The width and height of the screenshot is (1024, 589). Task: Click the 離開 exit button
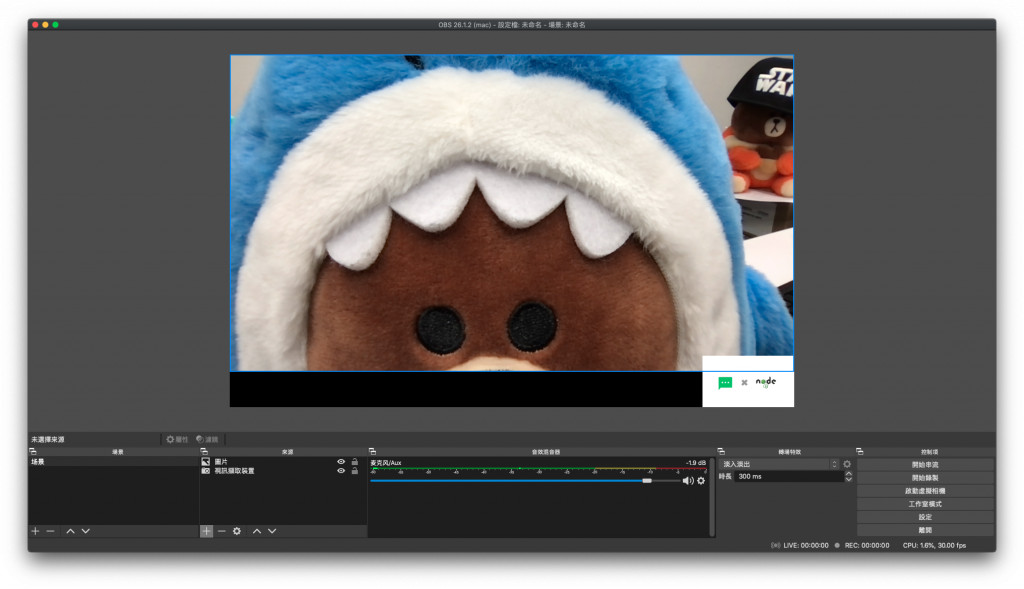[x=925, y=530]
